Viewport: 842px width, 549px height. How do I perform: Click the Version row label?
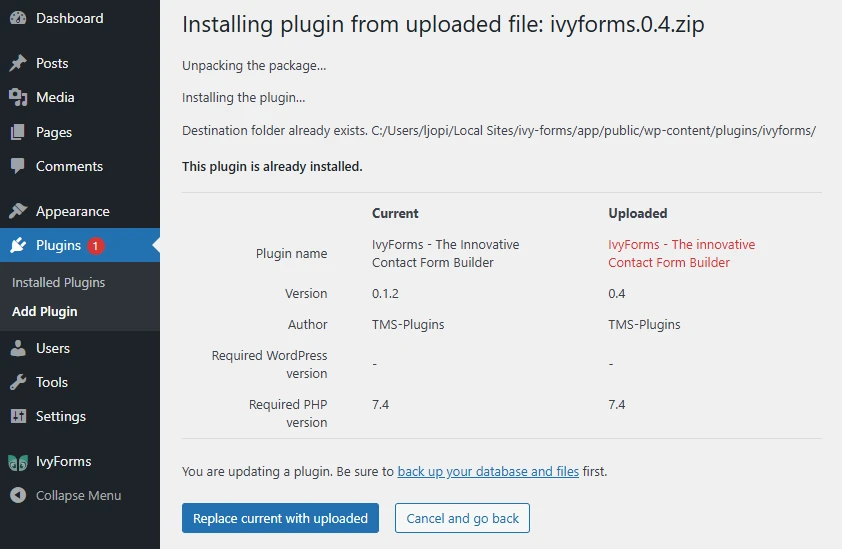306,293
